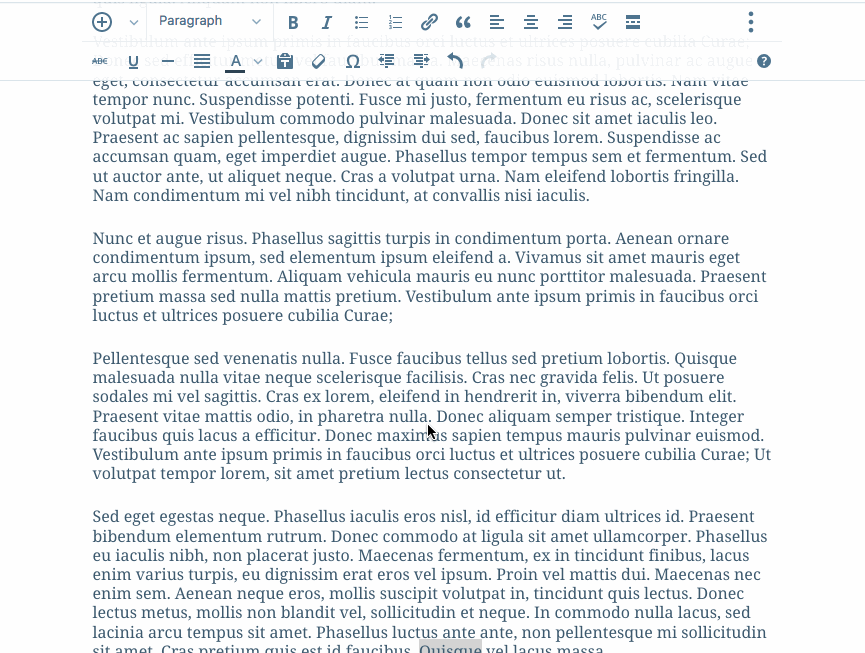Viewport: 865px width, 653px height.
Task: Click the highlighted word 'Quisque' at the bottom
Action: [450, 647]
